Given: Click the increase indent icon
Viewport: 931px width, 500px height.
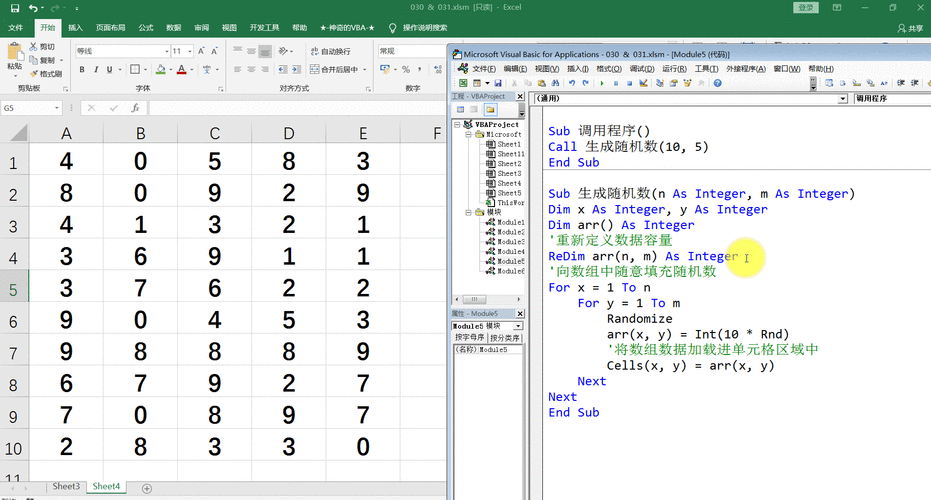Looking at the screenshot, I should point(295,69).
